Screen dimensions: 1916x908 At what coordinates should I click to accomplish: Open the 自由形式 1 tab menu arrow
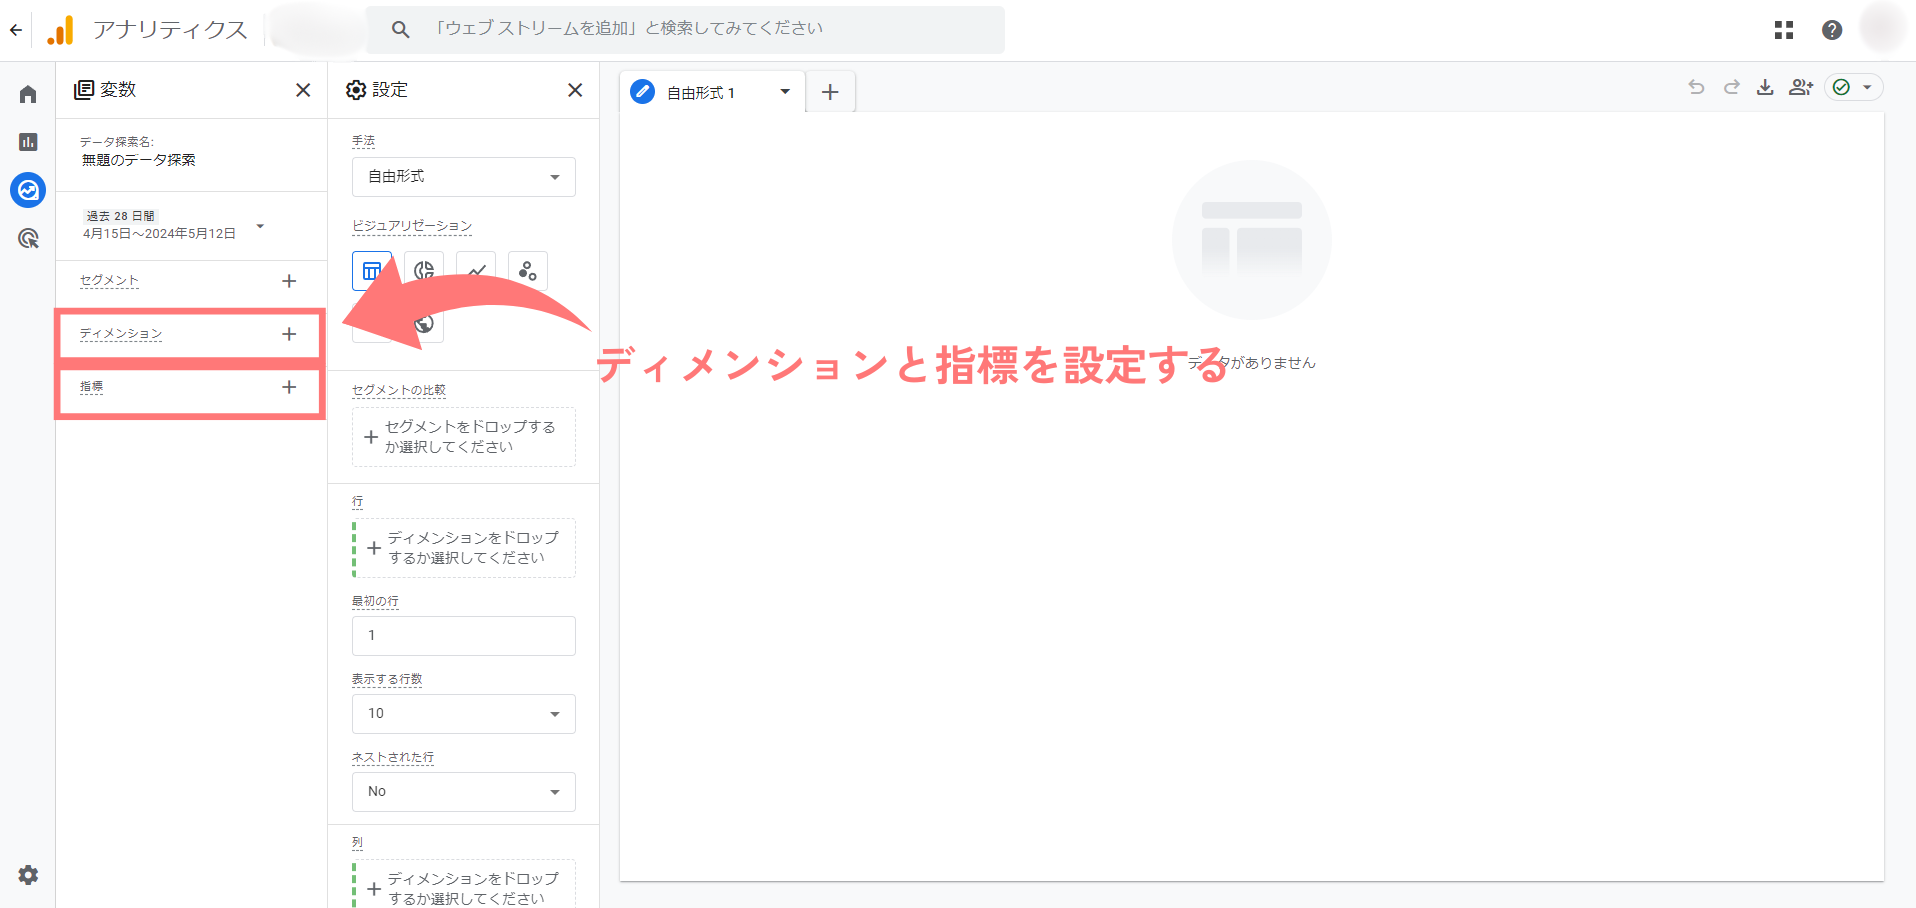[x=785, y=92]
